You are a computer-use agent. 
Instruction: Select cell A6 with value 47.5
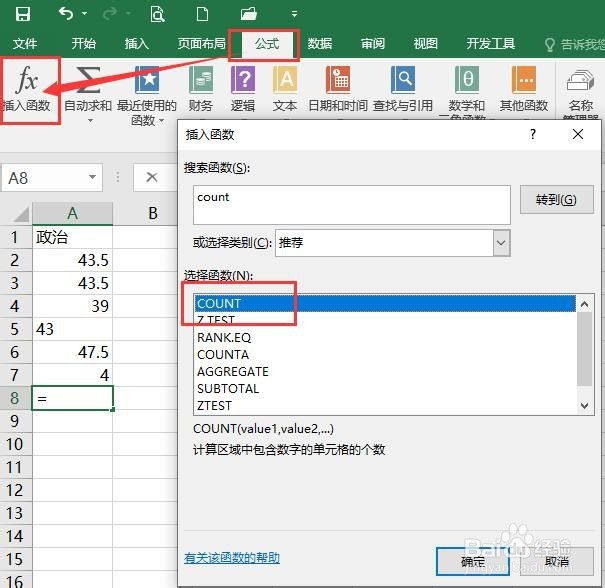coord(73,352)
